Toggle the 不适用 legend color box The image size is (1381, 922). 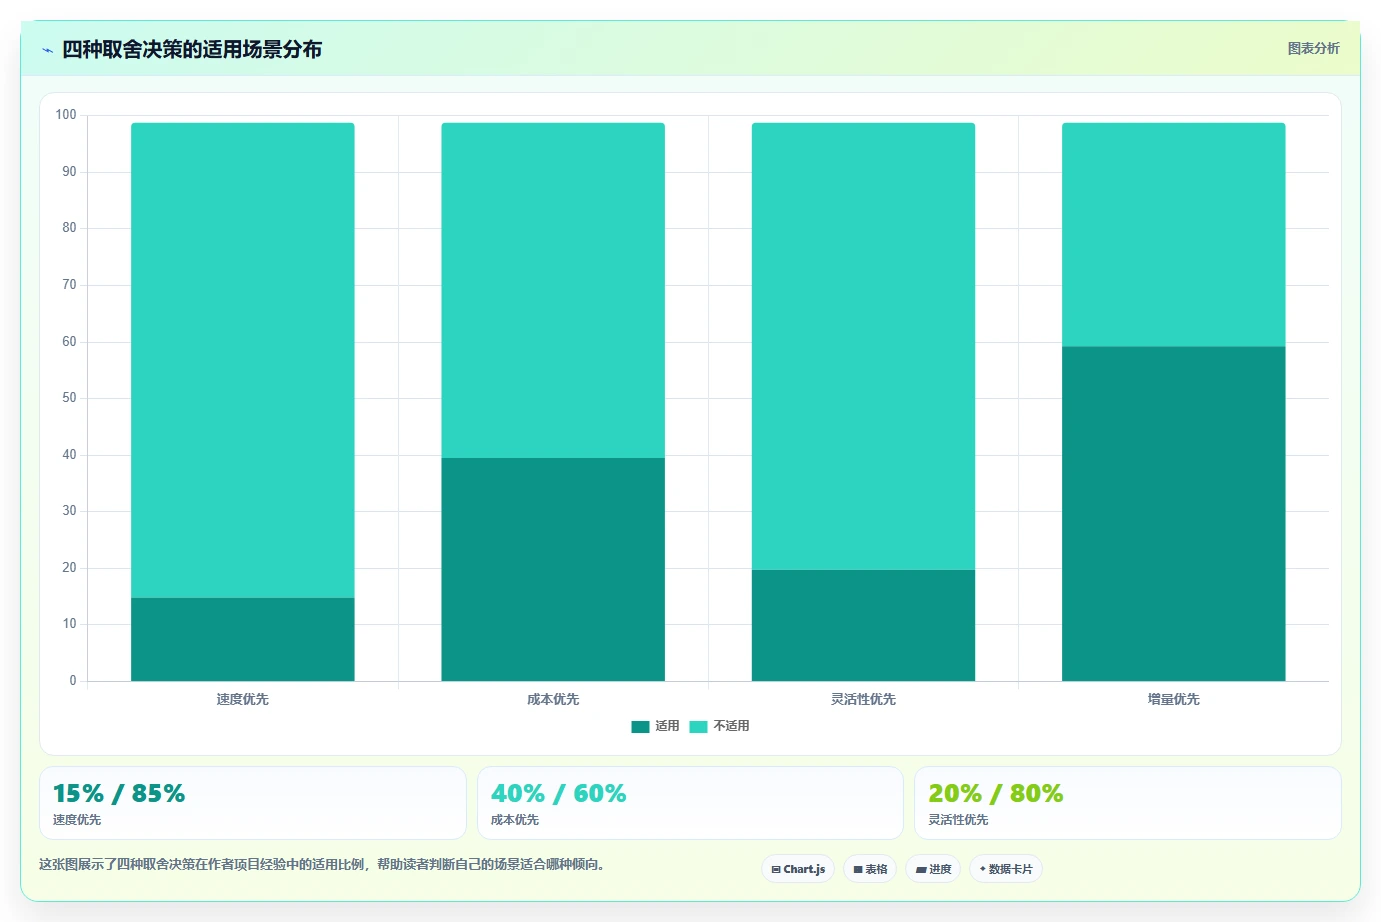(x=698, y=727)
